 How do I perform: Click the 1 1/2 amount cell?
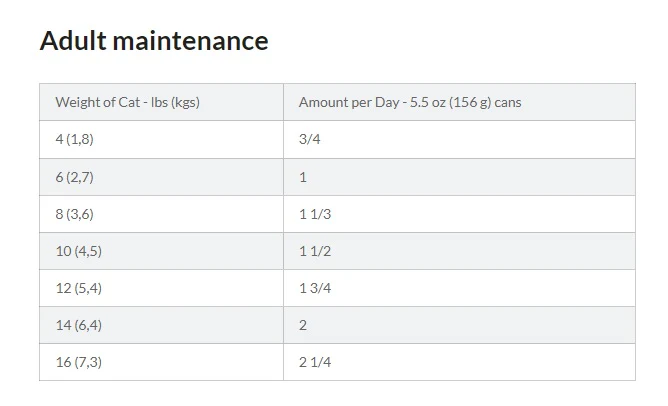point(459,251)
